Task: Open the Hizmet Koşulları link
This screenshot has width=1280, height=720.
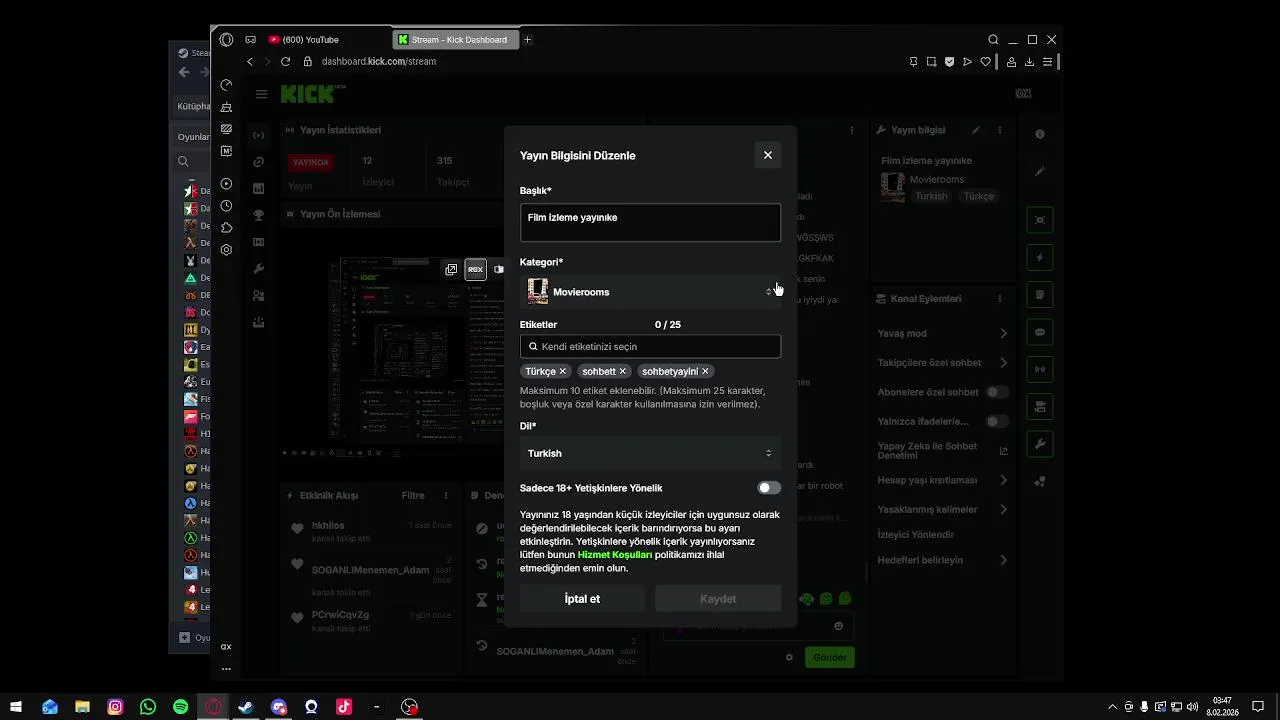Action: click(x=615, y=555)
